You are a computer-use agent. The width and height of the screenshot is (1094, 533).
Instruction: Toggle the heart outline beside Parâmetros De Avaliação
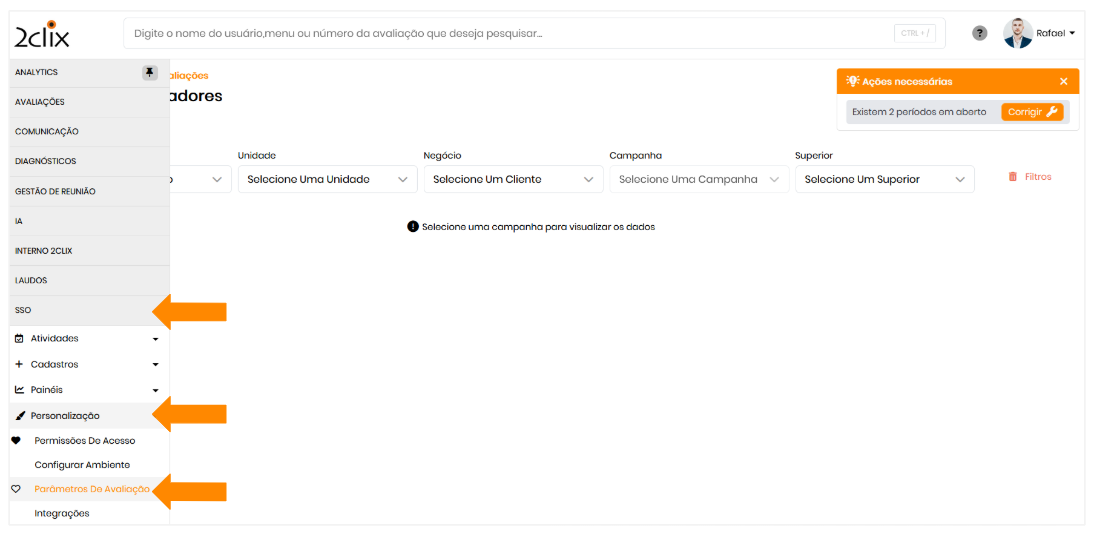(x=16, y=489)
